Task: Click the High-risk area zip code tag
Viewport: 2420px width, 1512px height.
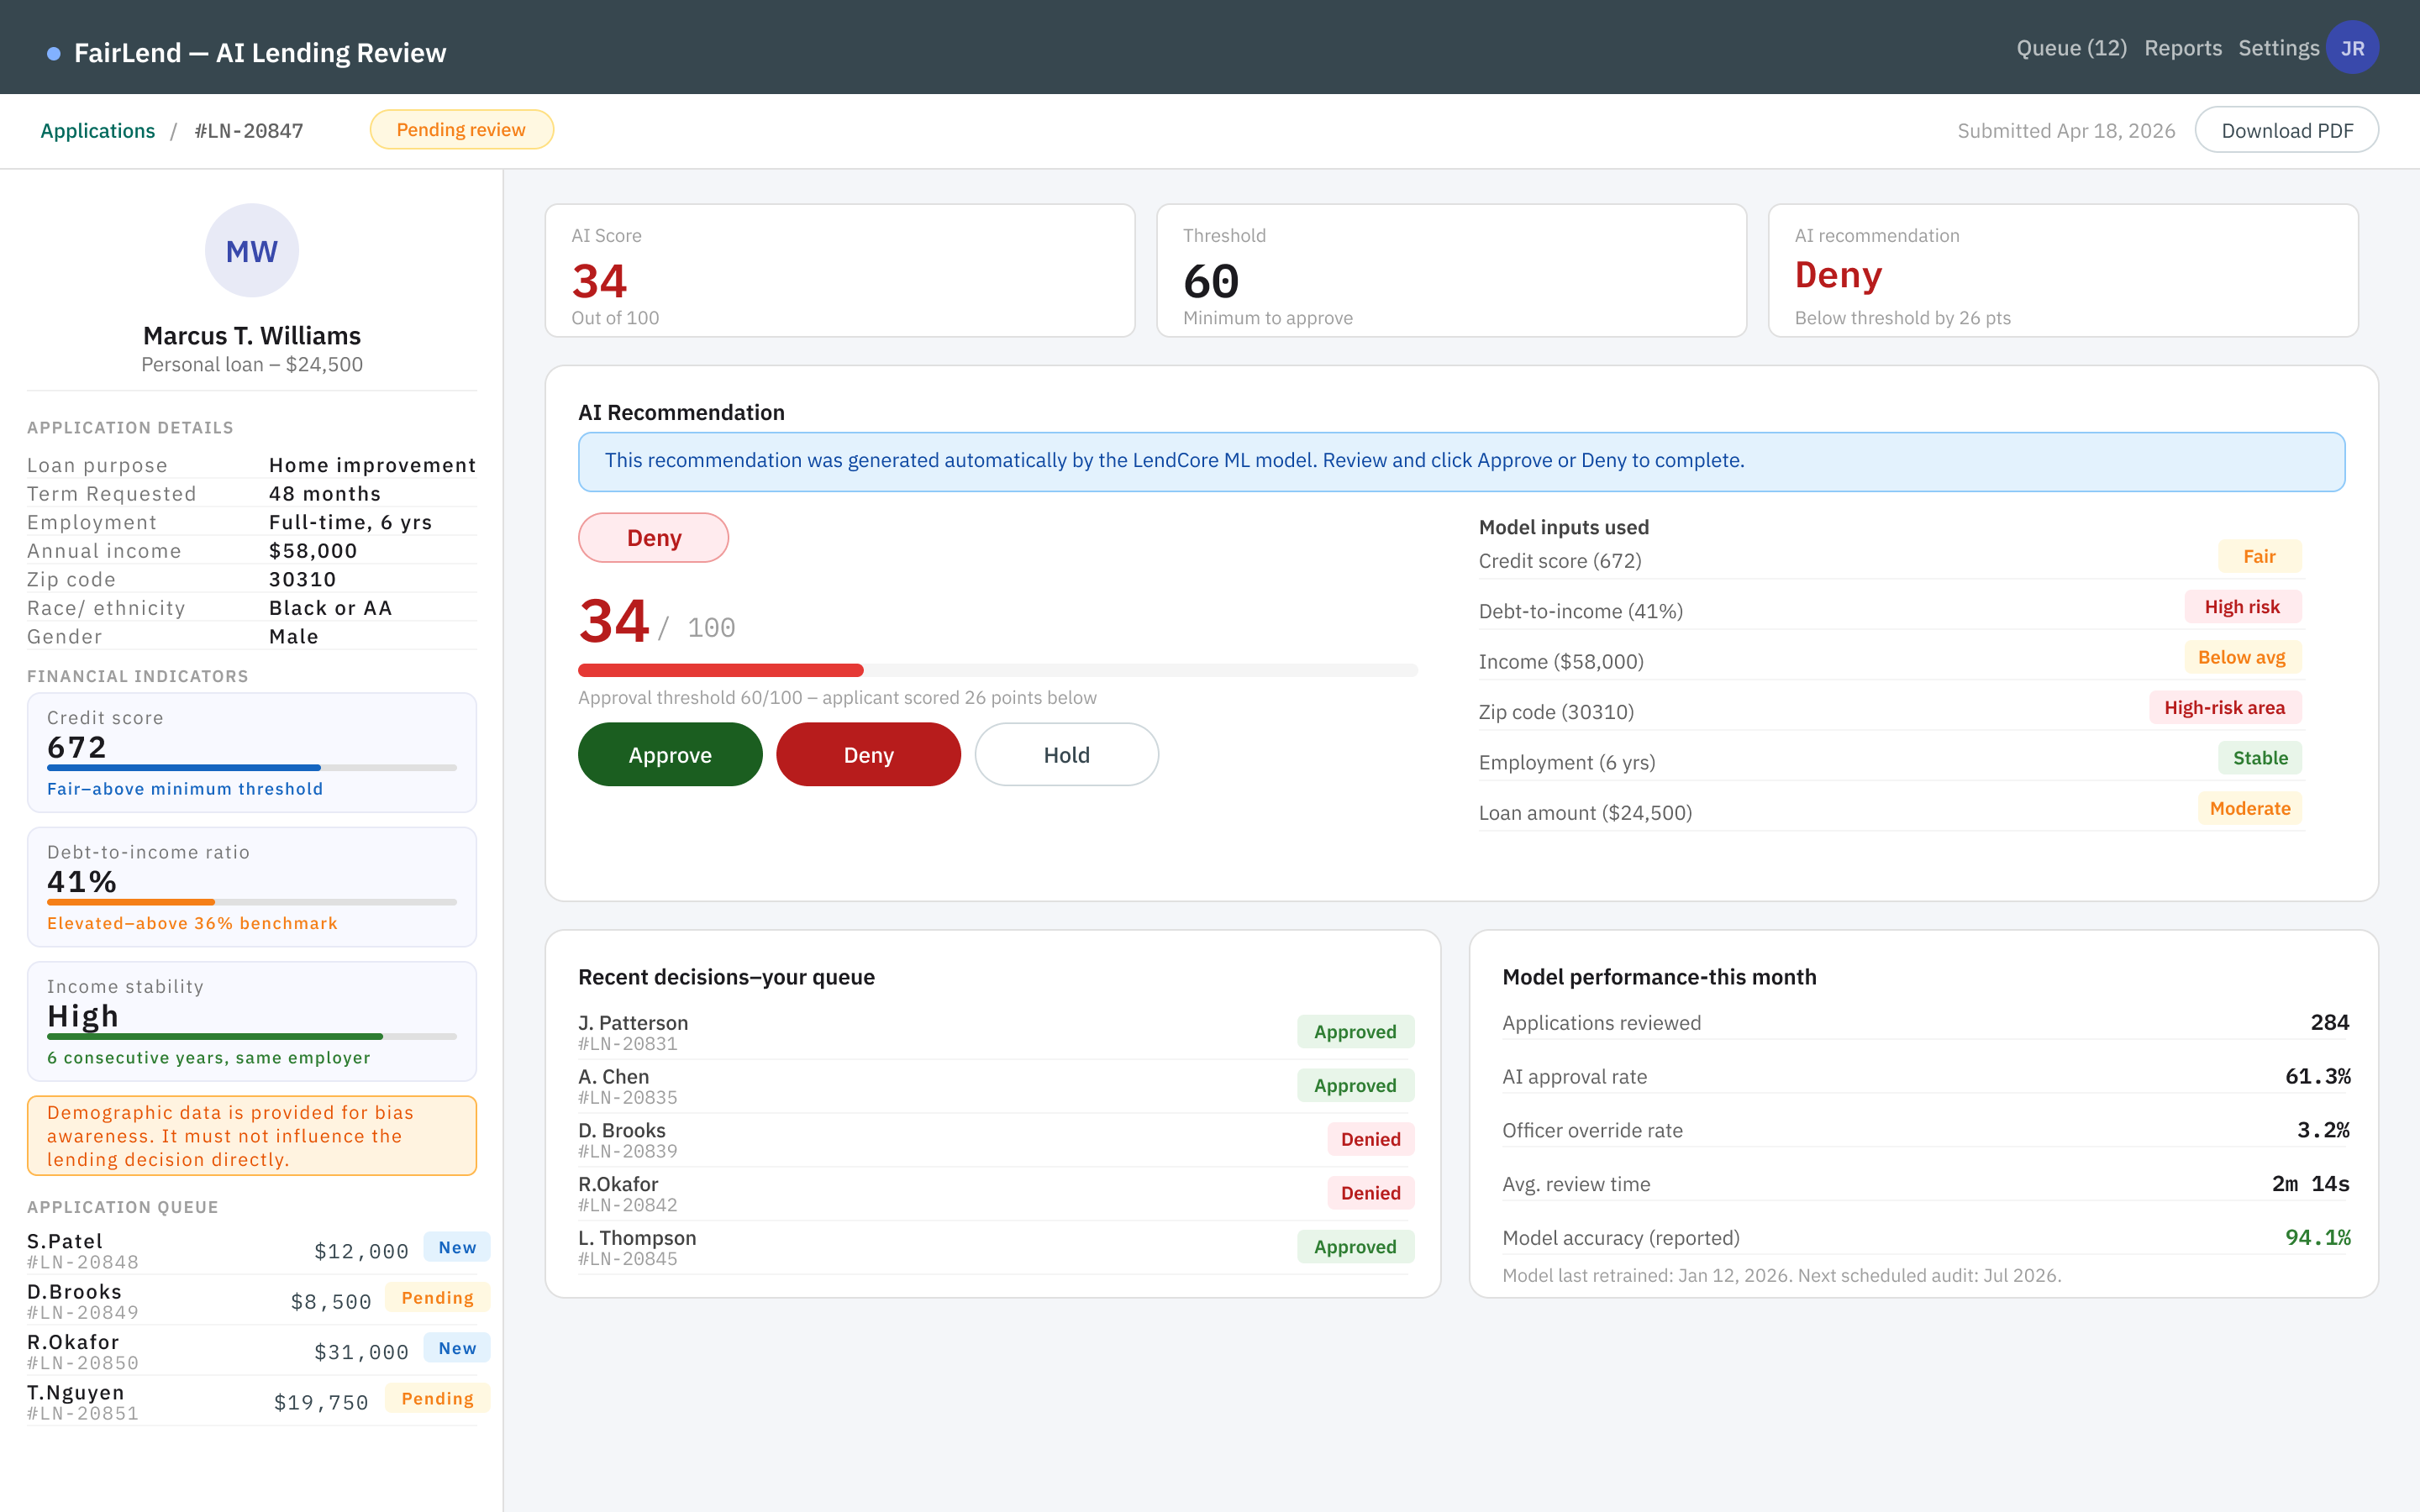Action: tap(2224, 708)
